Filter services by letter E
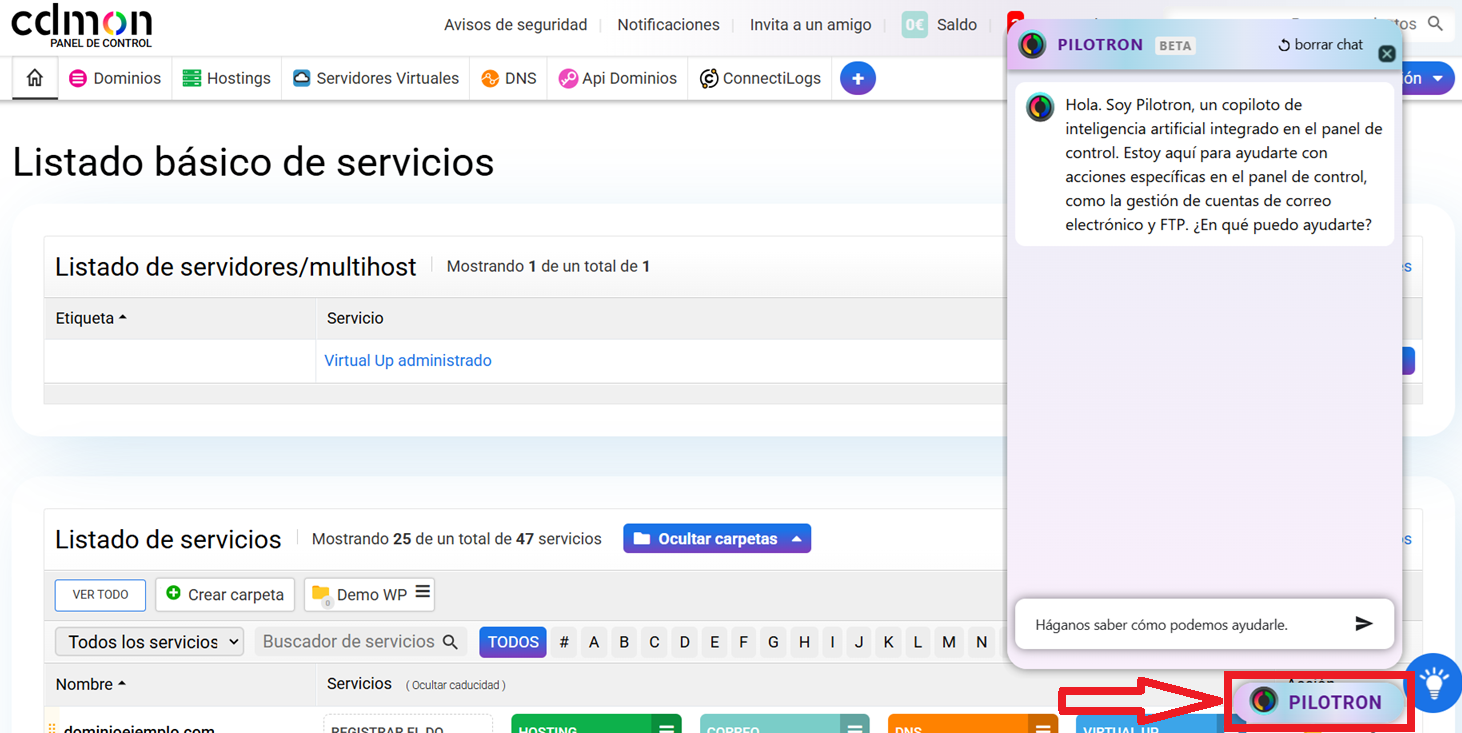The width and height of the screenshot is (1462, 733). click(x=714, y=642)
